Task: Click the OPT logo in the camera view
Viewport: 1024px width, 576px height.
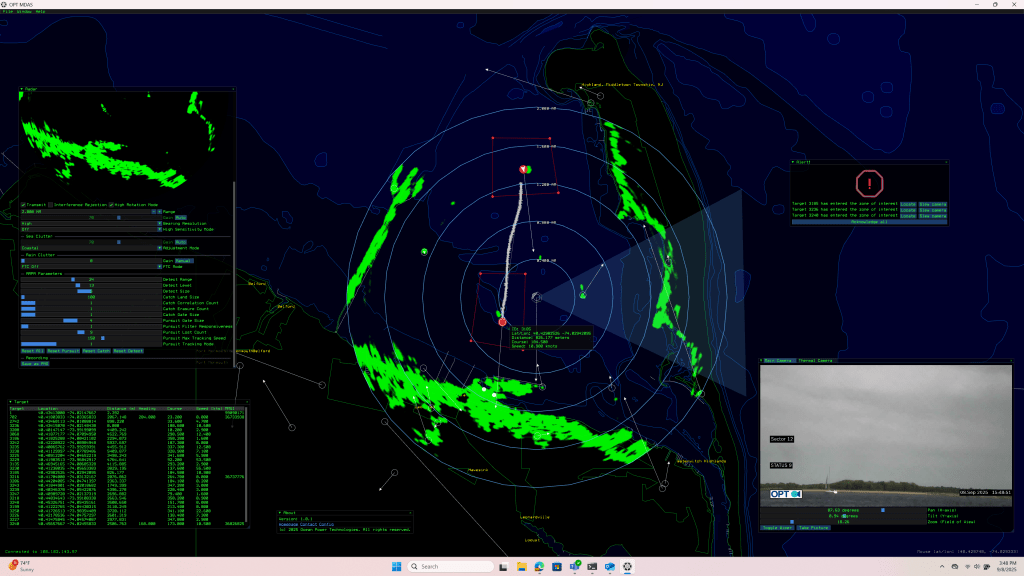Action: (786, 494)
